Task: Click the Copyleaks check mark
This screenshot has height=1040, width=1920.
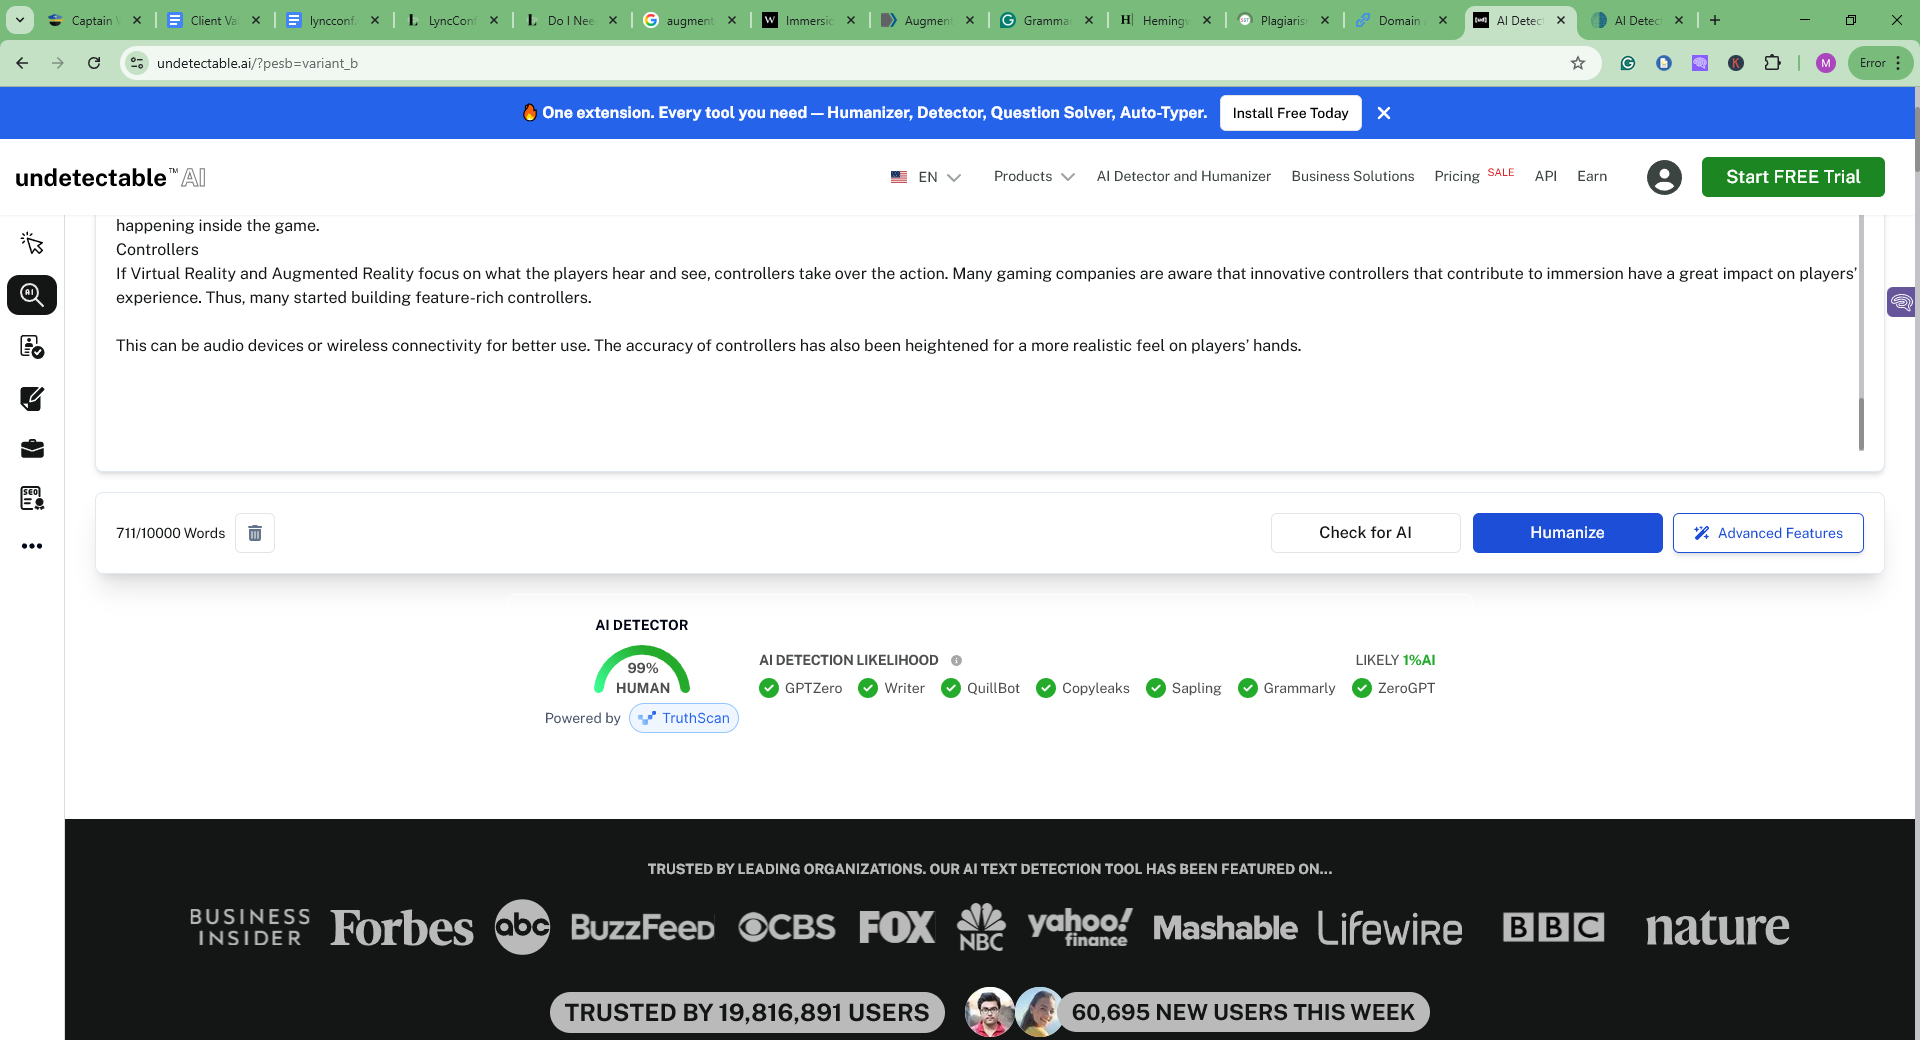Action: [1046, 688]
